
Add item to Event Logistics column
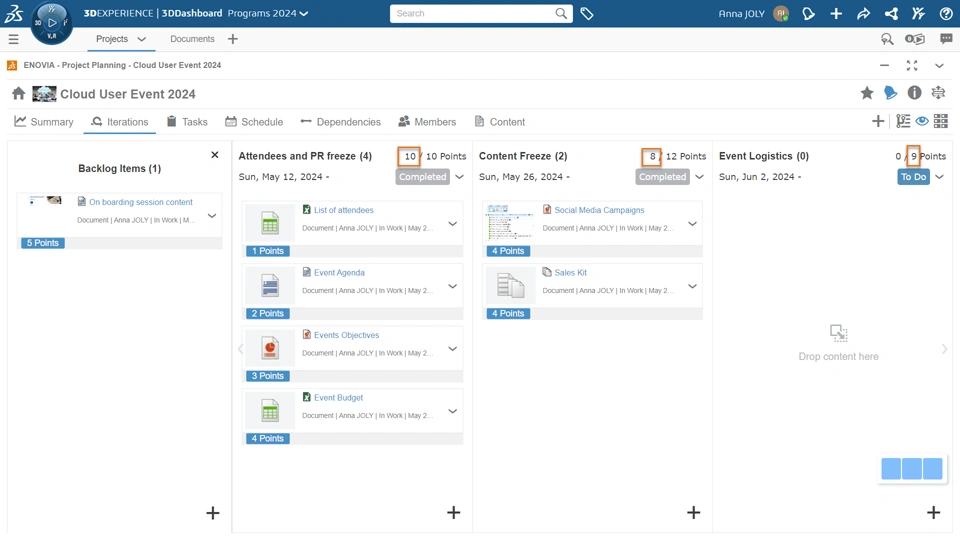point(933,513)
